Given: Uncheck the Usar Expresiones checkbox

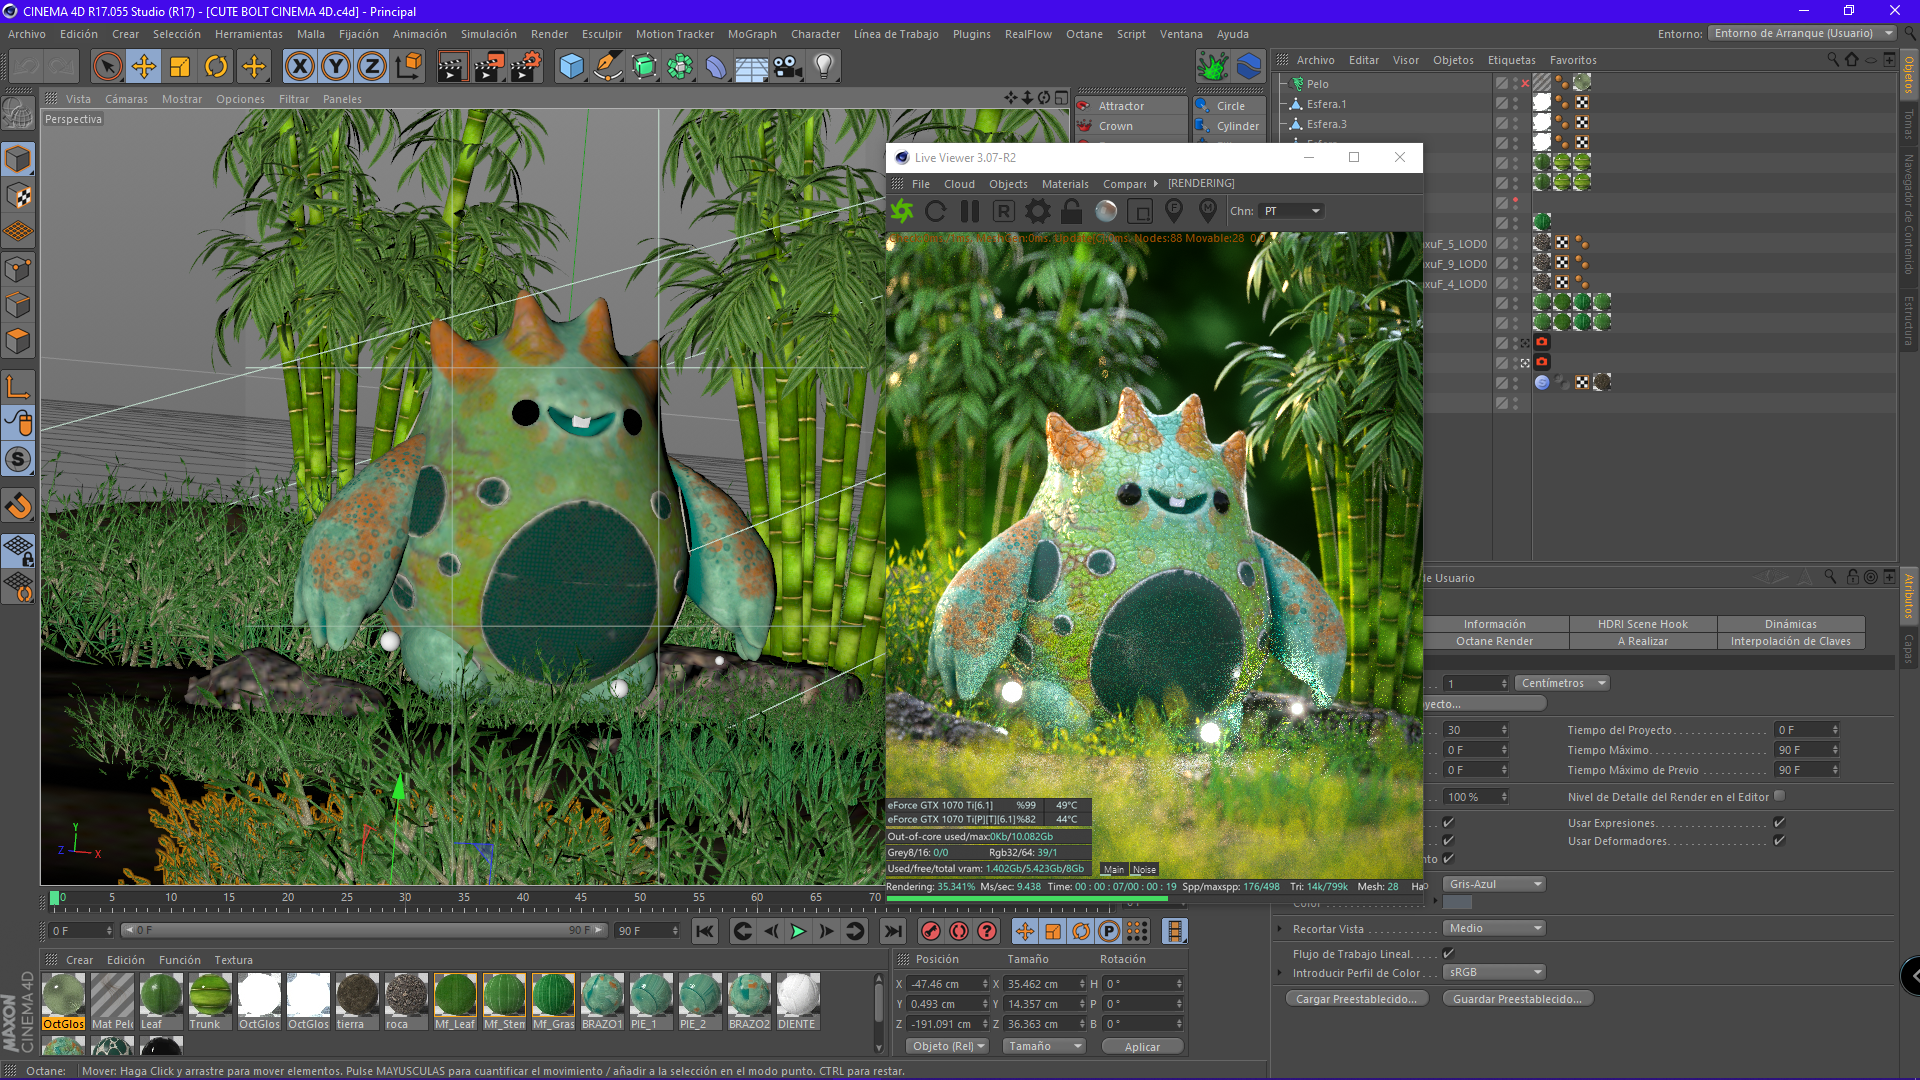Looking at the screenshot, I should click(x=1779, y=822).
